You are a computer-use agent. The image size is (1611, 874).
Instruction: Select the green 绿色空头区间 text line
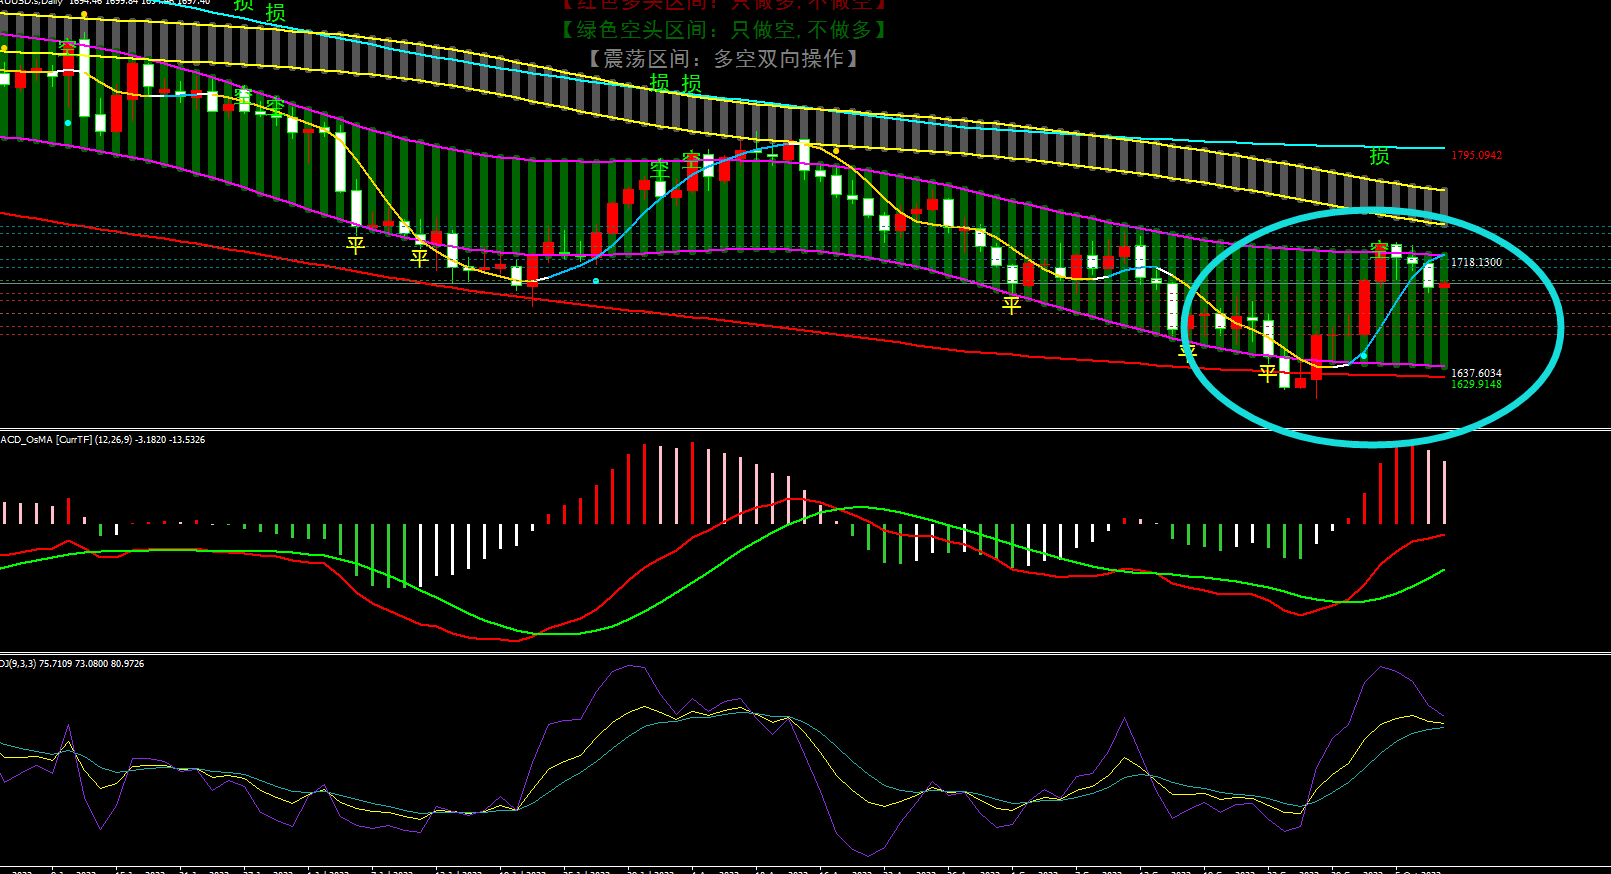[x=724, y=30]
